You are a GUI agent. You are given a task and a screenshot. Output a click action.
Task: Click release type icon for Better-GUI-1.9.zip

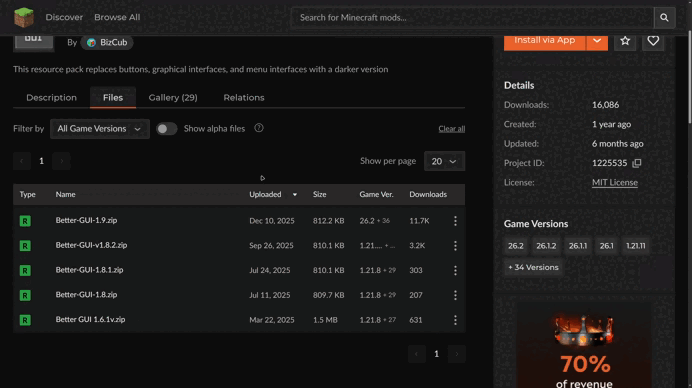25,221
